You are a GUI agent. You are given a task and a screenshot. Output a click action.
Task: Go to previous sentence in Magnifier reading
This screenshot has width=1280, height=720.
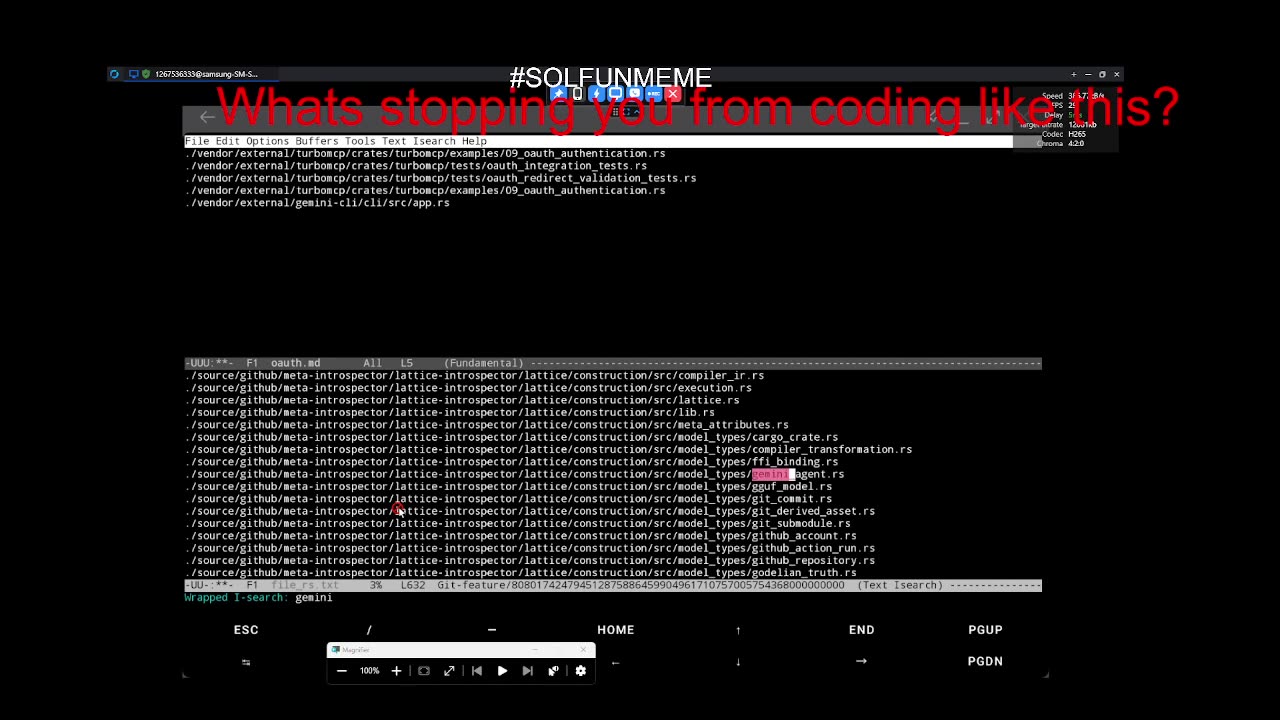(x=477, y=671)
